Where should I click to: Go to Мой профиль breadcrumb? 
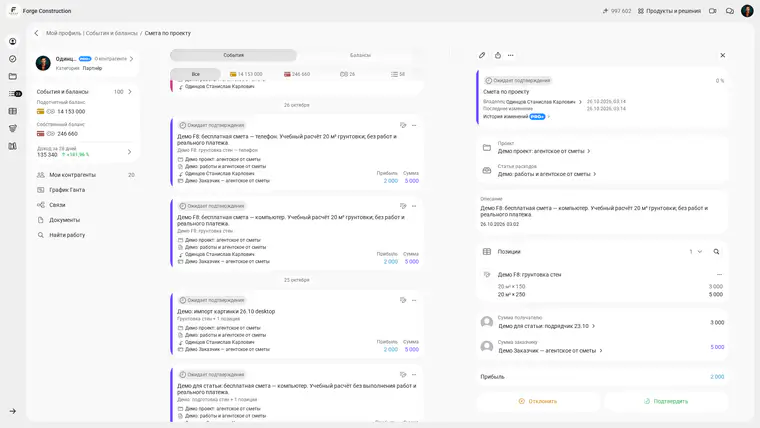63,33
